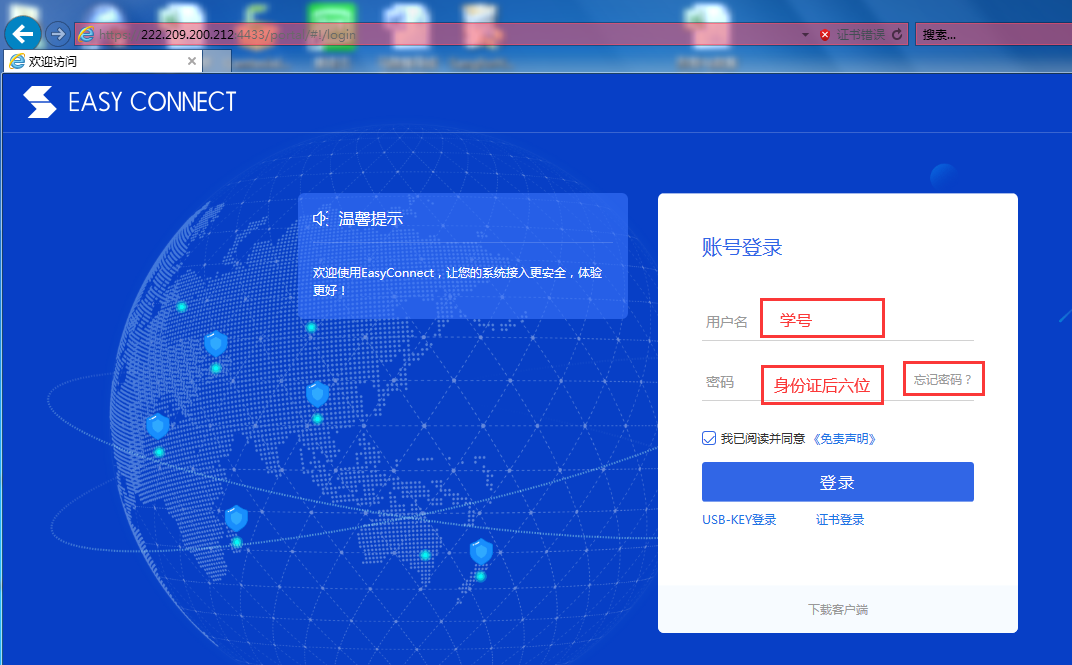Close the 欢迎访问 tab
Screen dimensions: 1072x665
click(x=191, y=61)
